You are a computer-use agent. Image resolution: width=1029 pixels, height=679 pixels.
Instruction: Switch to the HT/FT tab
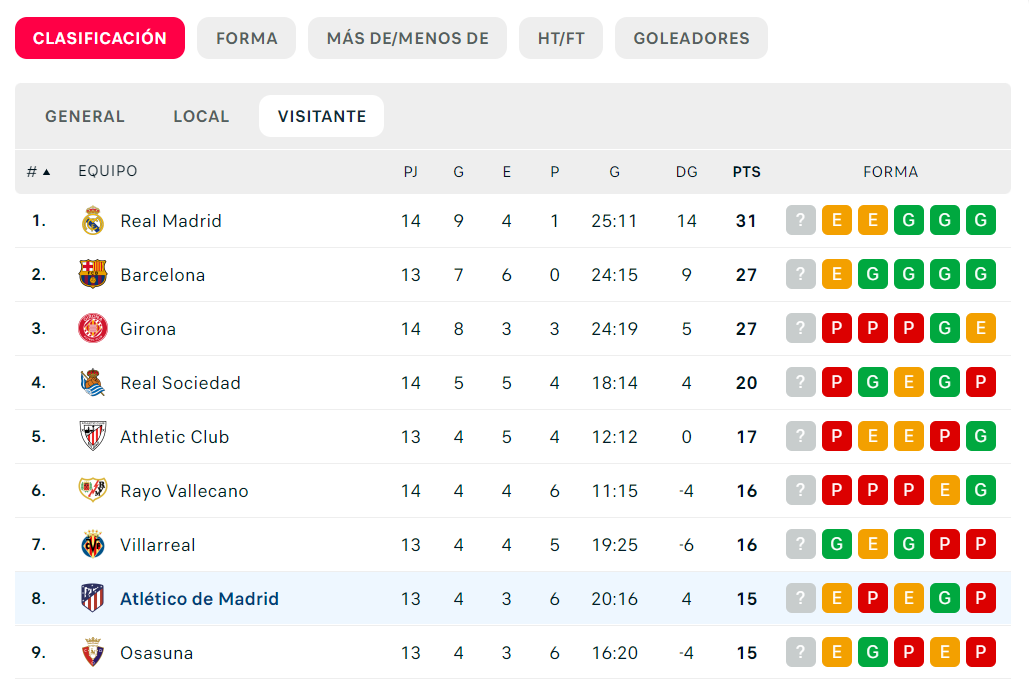pyautogui.click(x=560, y=38)
